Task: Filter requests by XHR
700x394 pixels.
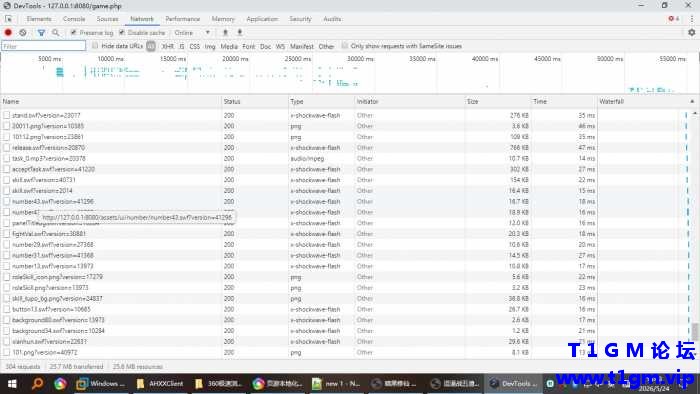Action: [x=168, y=46]
